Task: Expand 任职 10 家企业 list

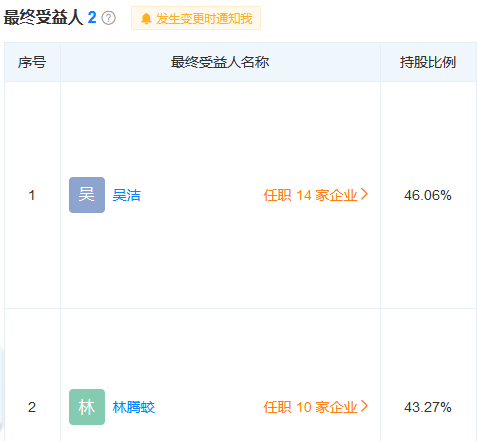Action: pyautogui.click(x=316, y=407)
